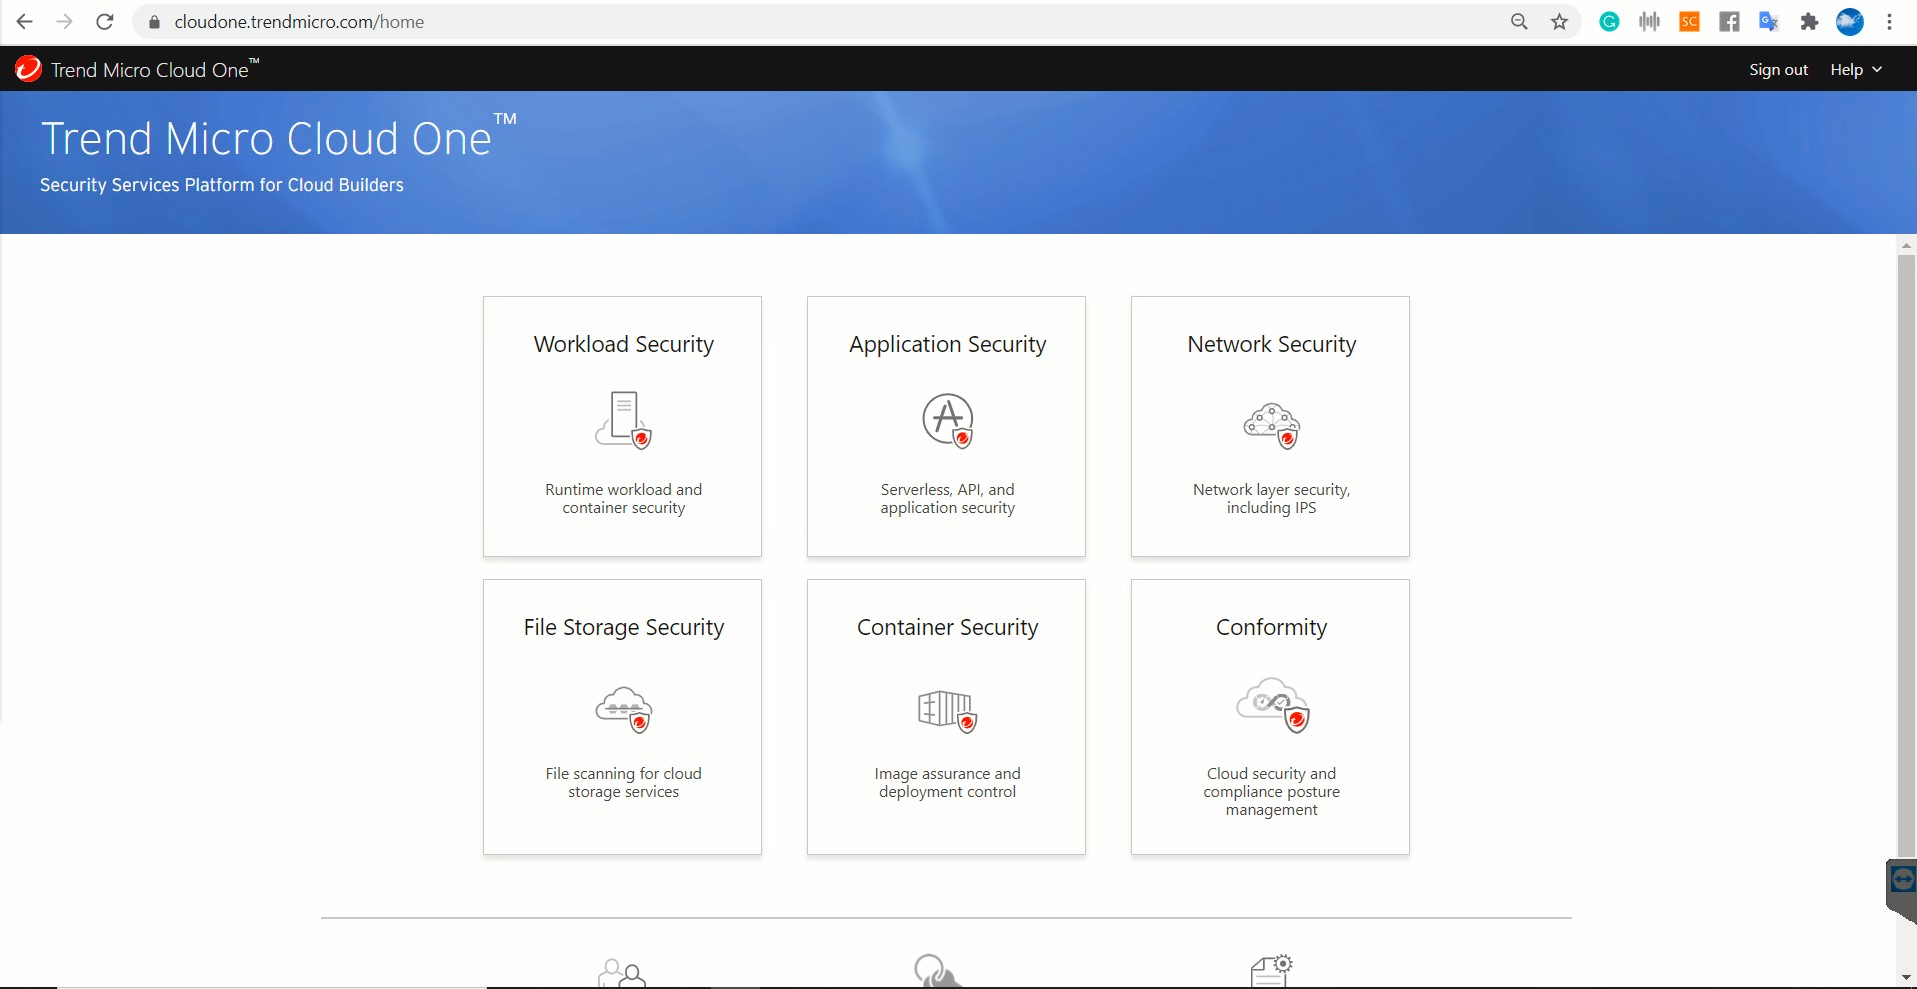Image resolution: width=1917 pixels, height=989 pixels.
Task: Click the Network Security cloud icon
Action: pos(1271,425)
